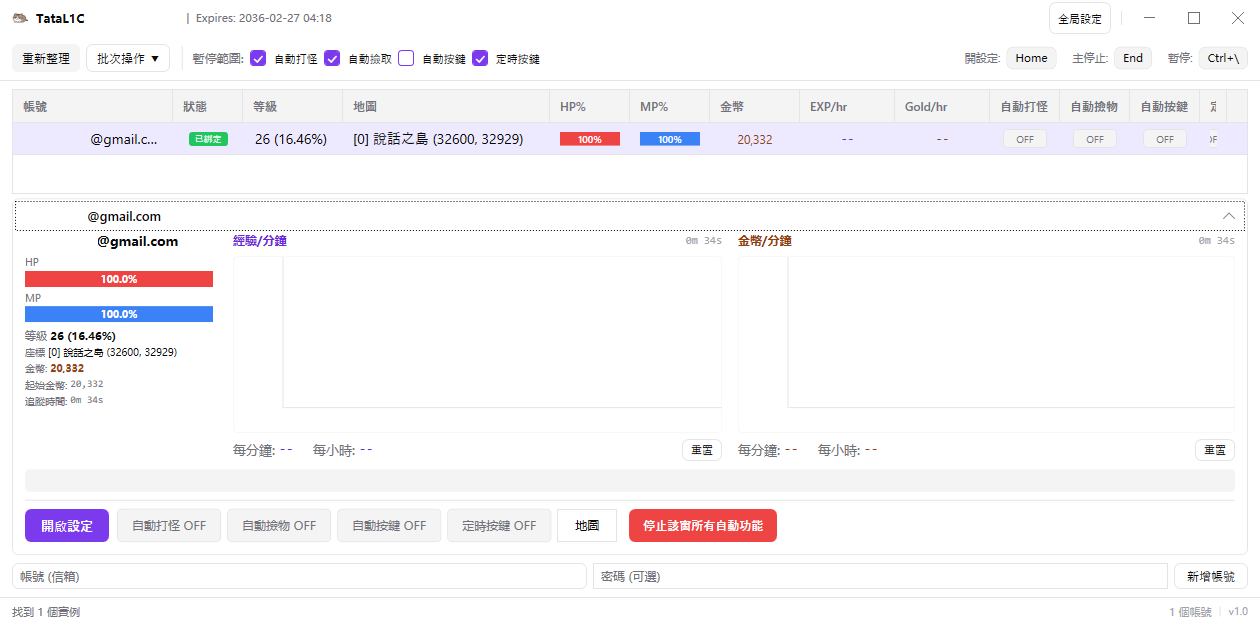
Task: Open the 批次操作 dropdown menu
Action: click(128, 58)
